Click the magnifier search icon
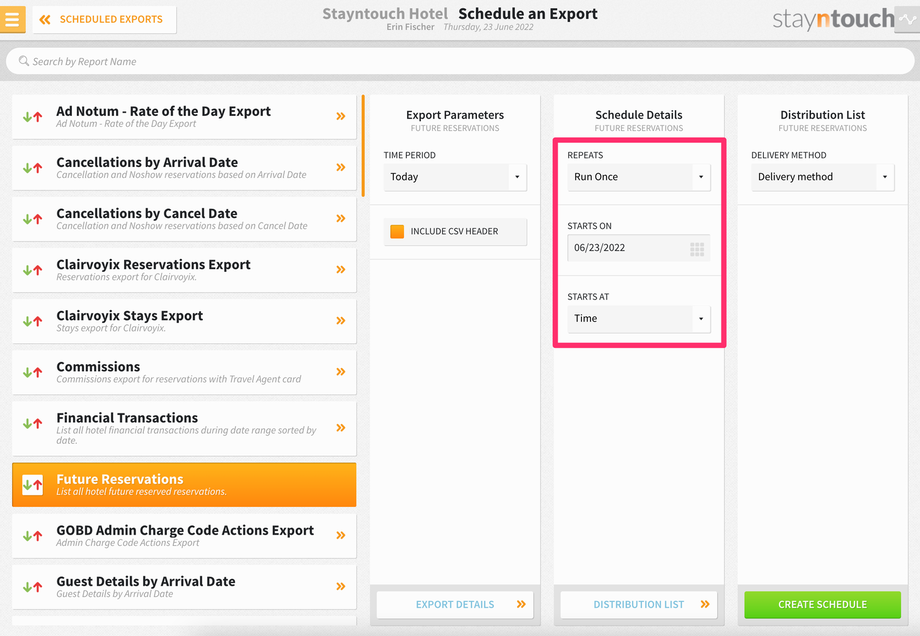This screenshot has height=636, width=920. (x=23, y=61)
